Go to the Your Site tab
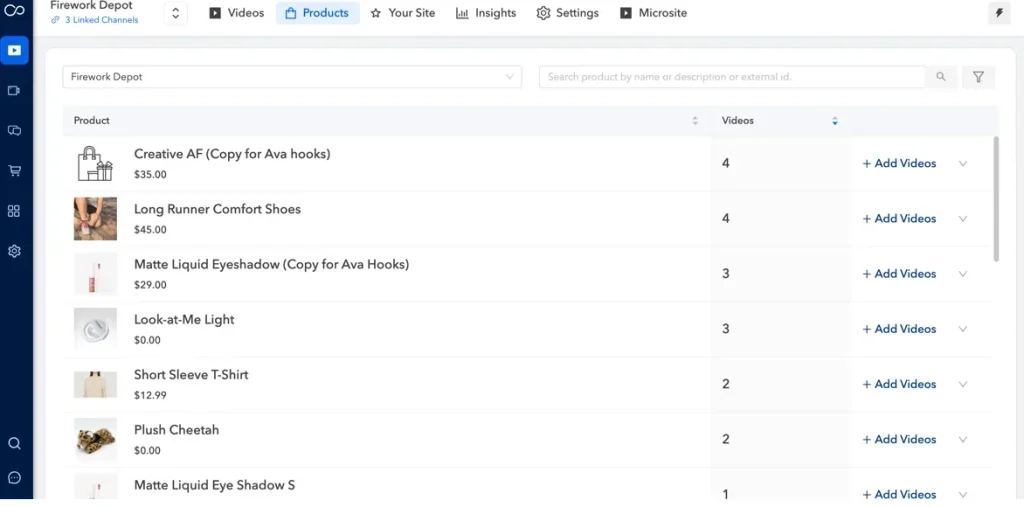Image resolution: width=1024 pixels, height=507 pixels. click(402, 13)
